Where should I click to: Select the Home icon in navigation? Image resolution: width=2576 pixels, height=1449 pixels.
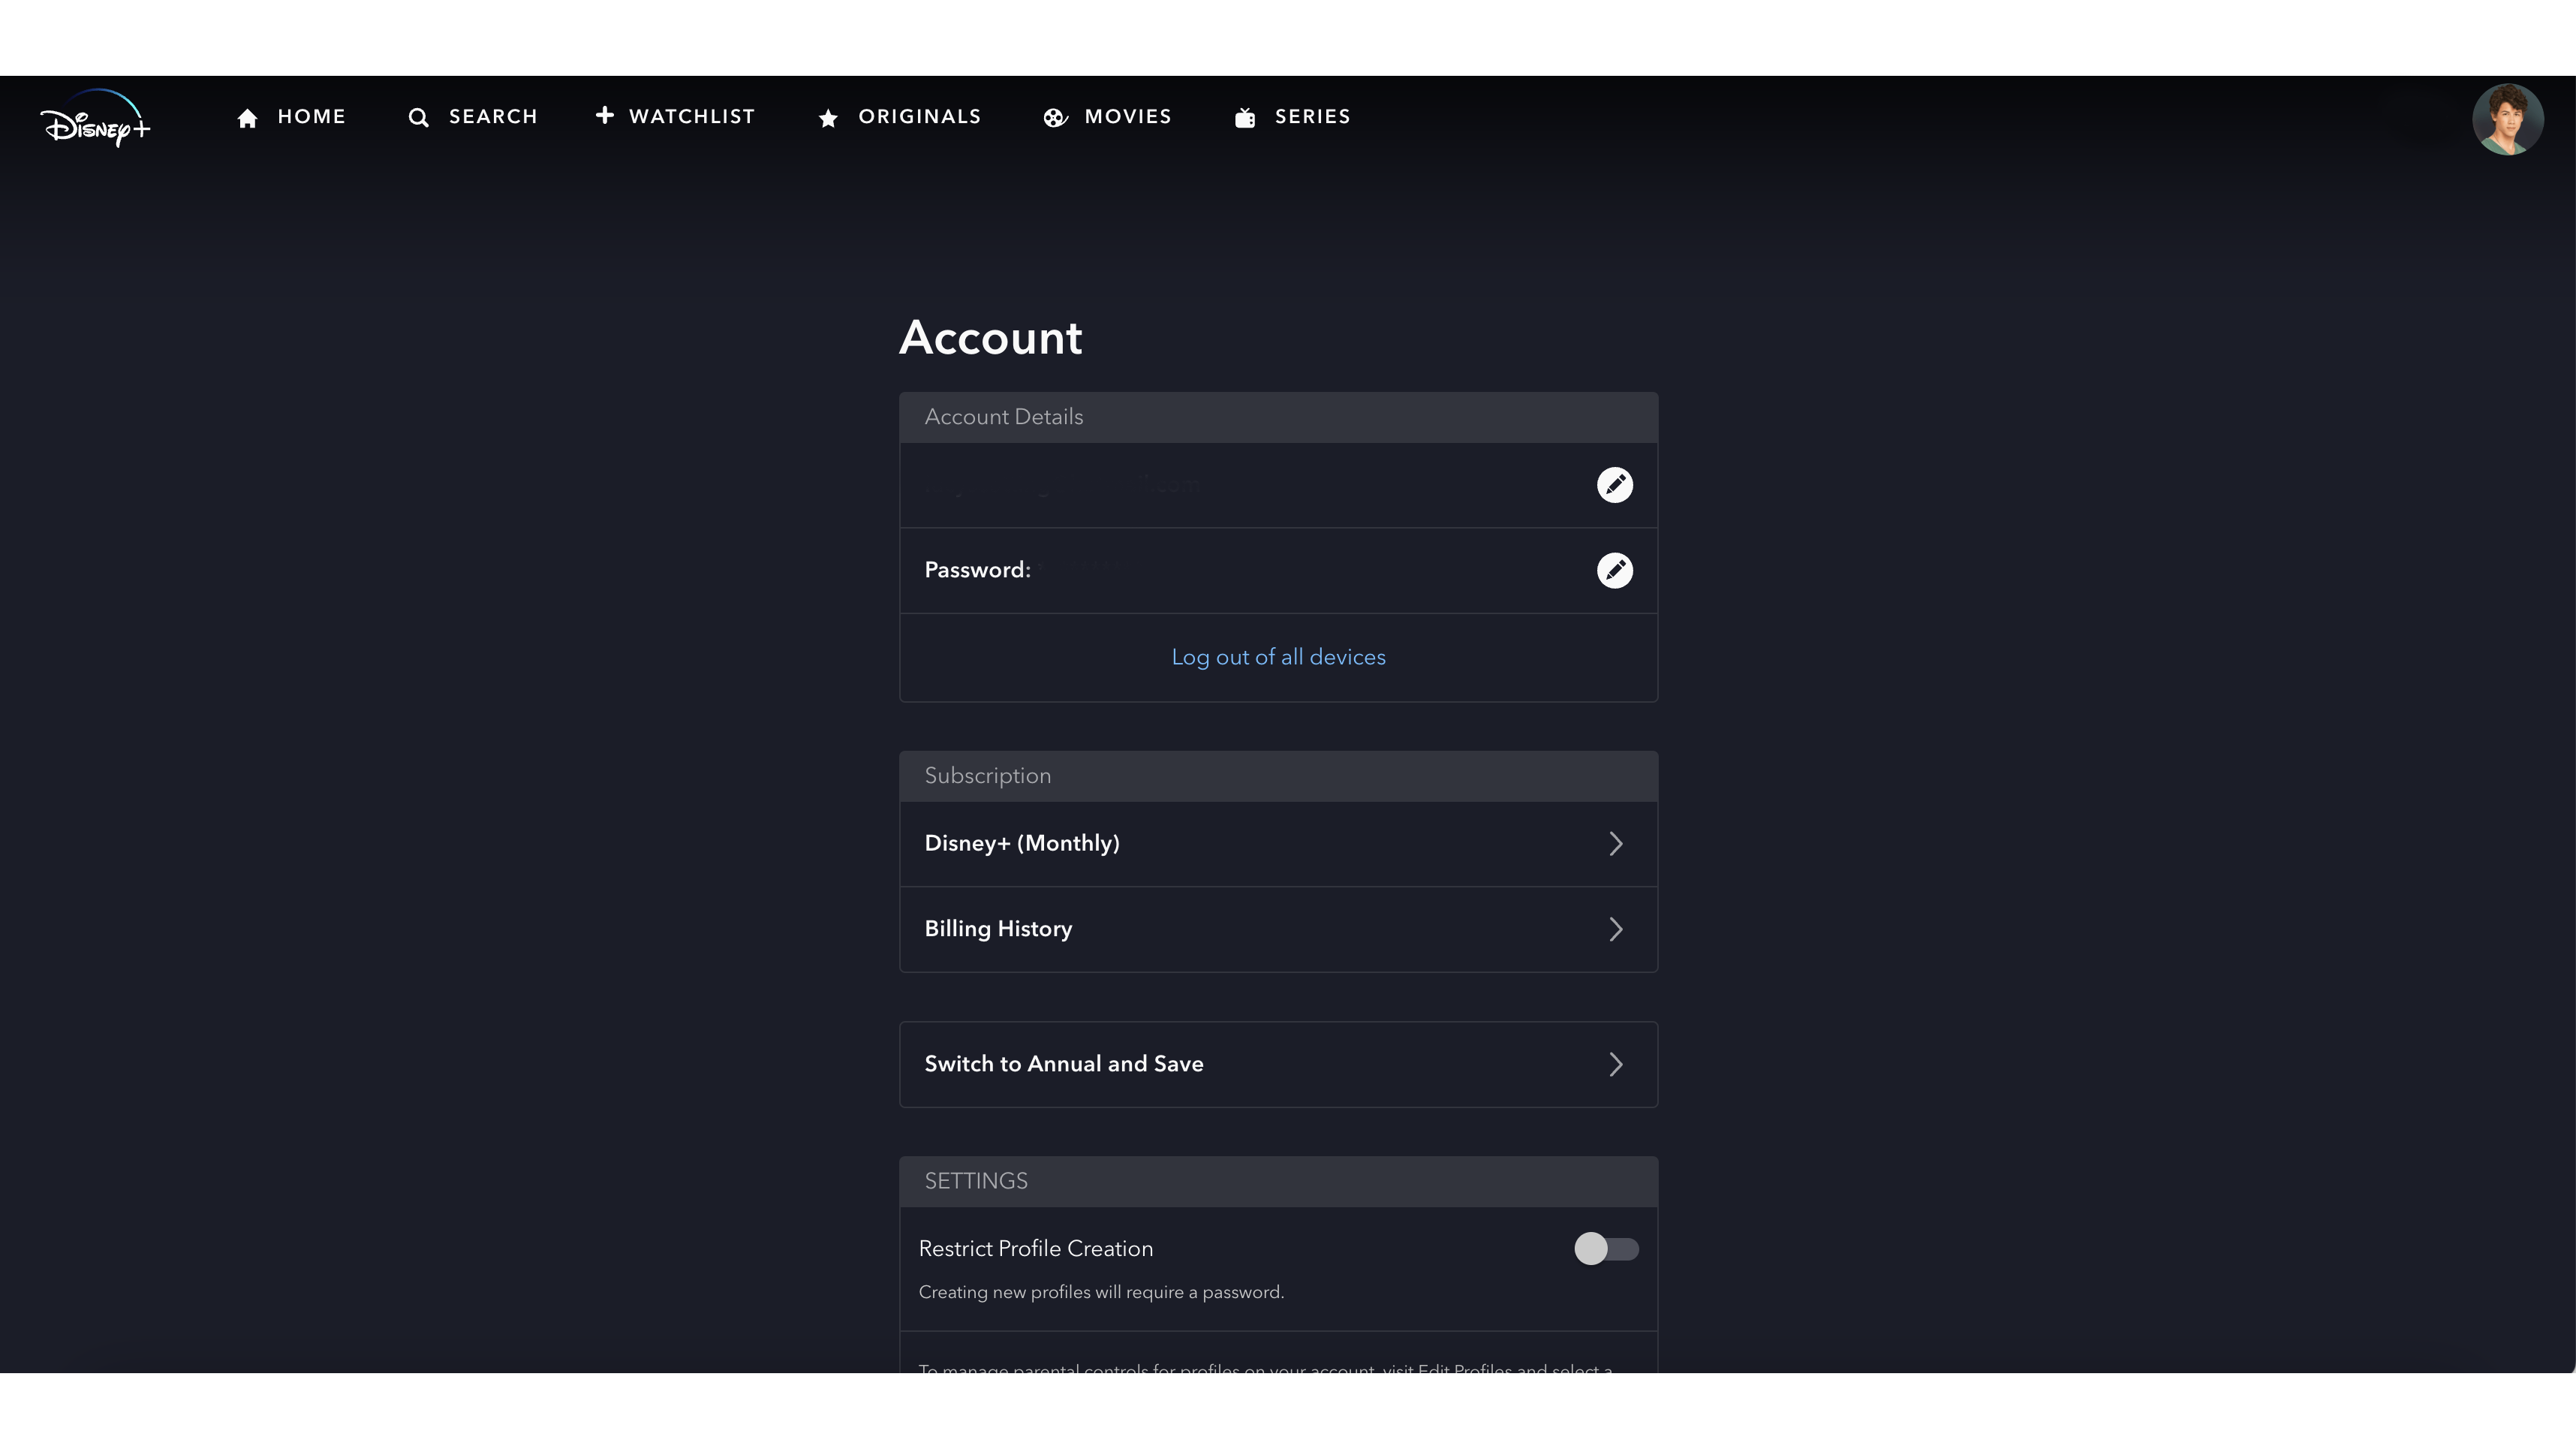click(247, 117)
